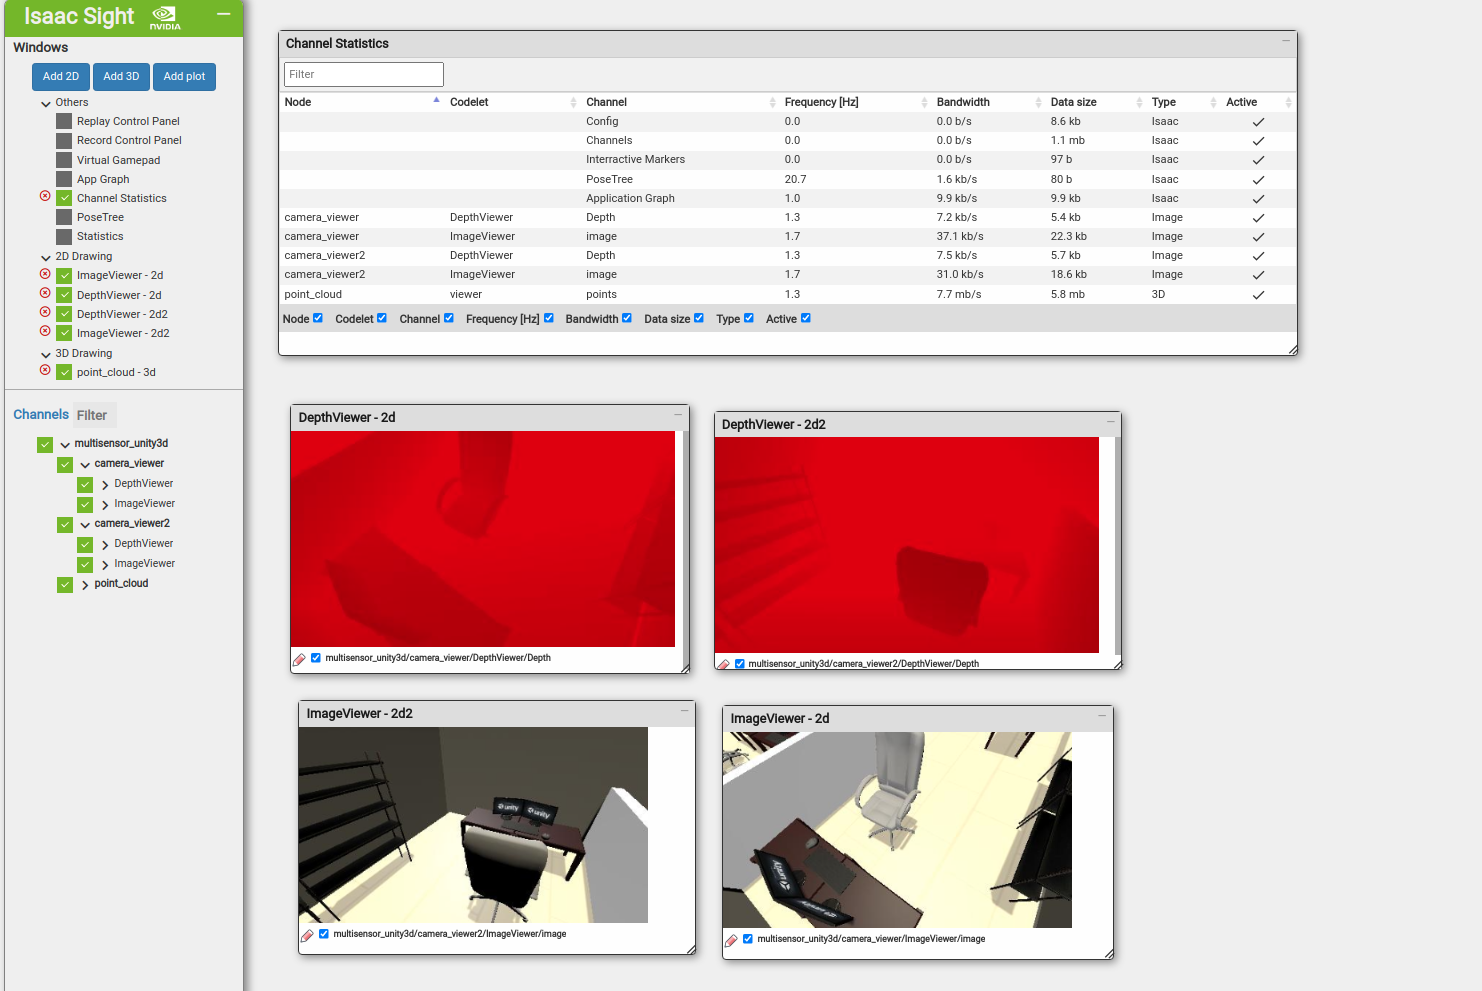
Task: Collapse the multisensor_unity3d channel tree
Action: tap(65, 443)
